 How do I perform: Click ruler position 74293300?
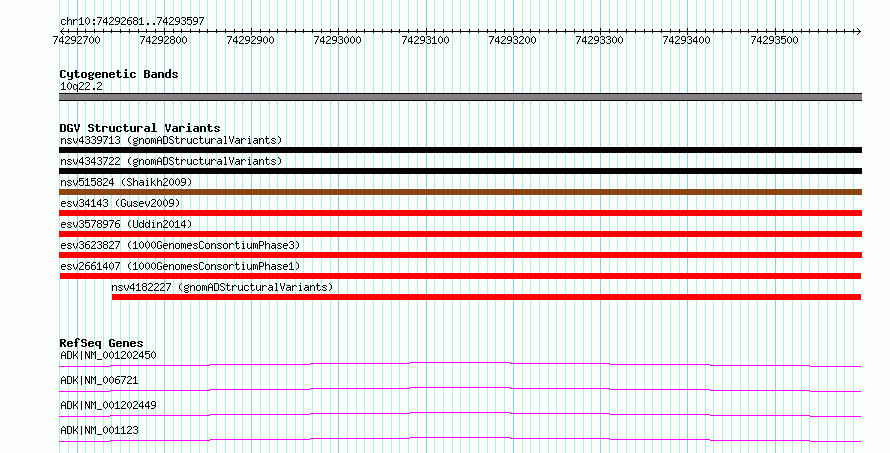click(599, 40)
